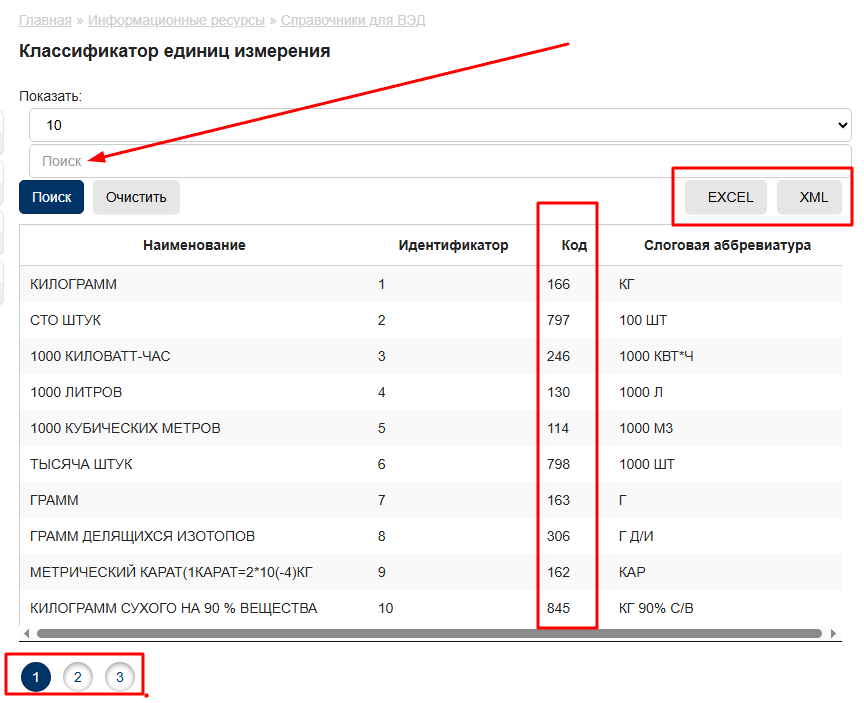
Task: Download the classifier as XML
Action: [813, 197]
